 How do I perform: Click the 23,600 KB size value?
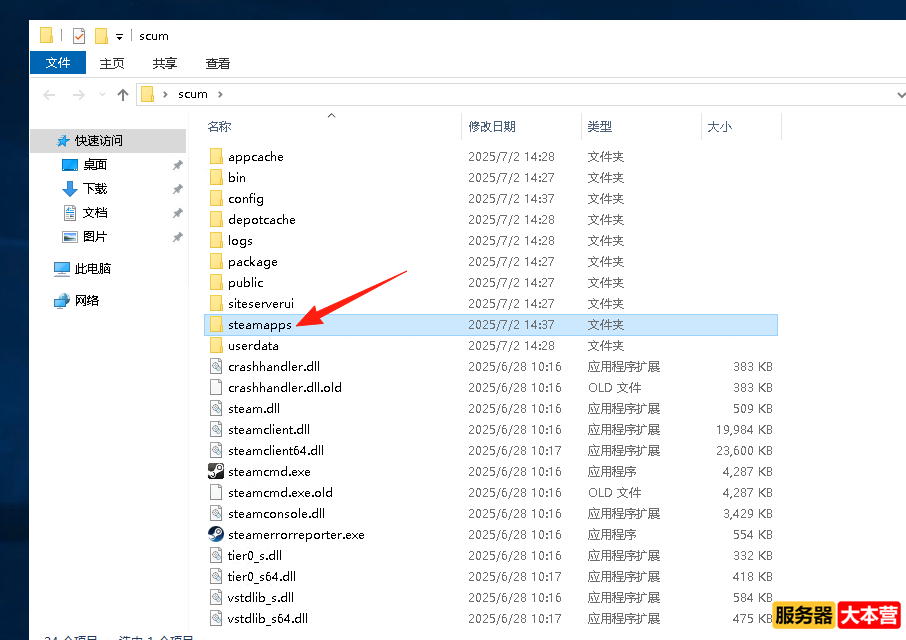(744, 451)
